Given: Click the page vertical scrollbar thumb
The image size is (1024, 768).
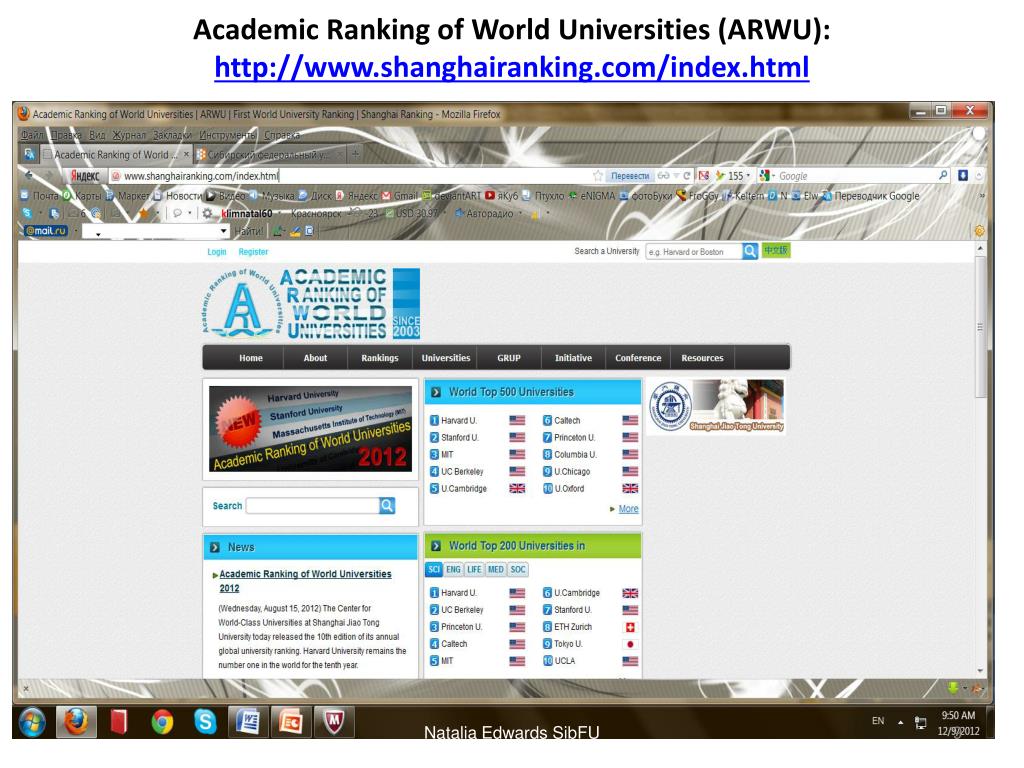Looking at the screenshot, I should click(x=980, y=327).
